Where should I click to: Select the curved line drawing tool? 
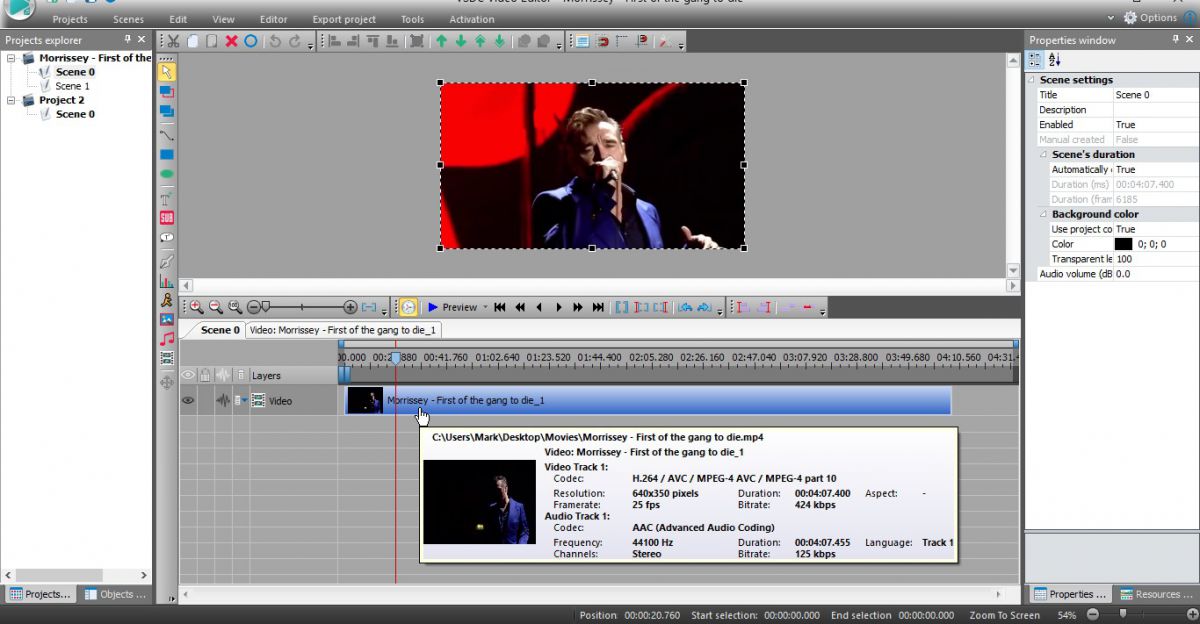click(167, 135)
